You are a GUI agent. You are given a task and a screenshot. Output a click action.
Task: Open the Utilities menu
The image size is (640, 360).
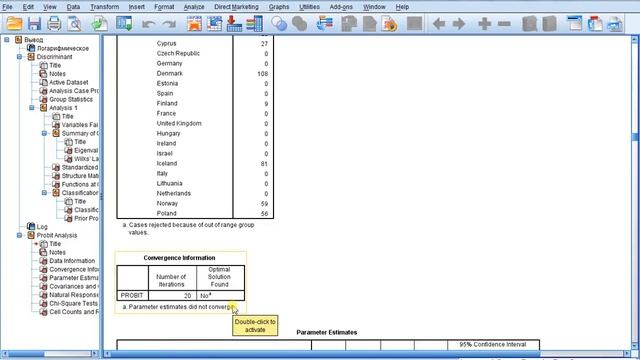(x=309, y=7)
